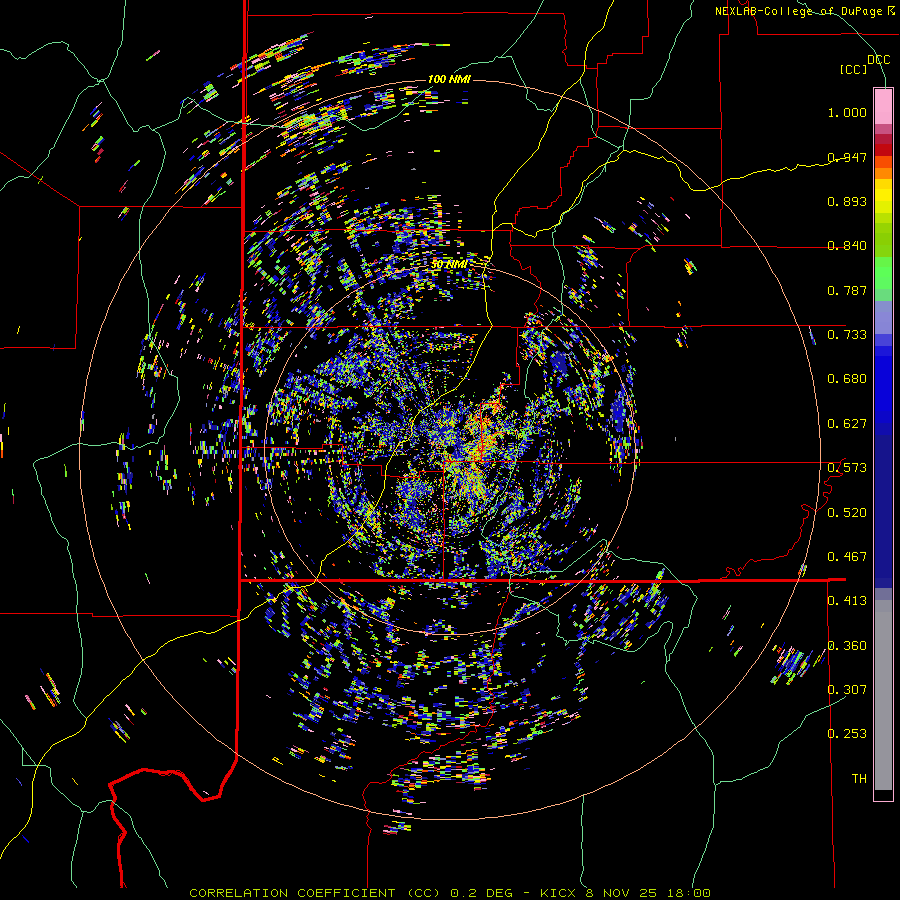Select the 0.787 legend value

(x=847, y=290)
